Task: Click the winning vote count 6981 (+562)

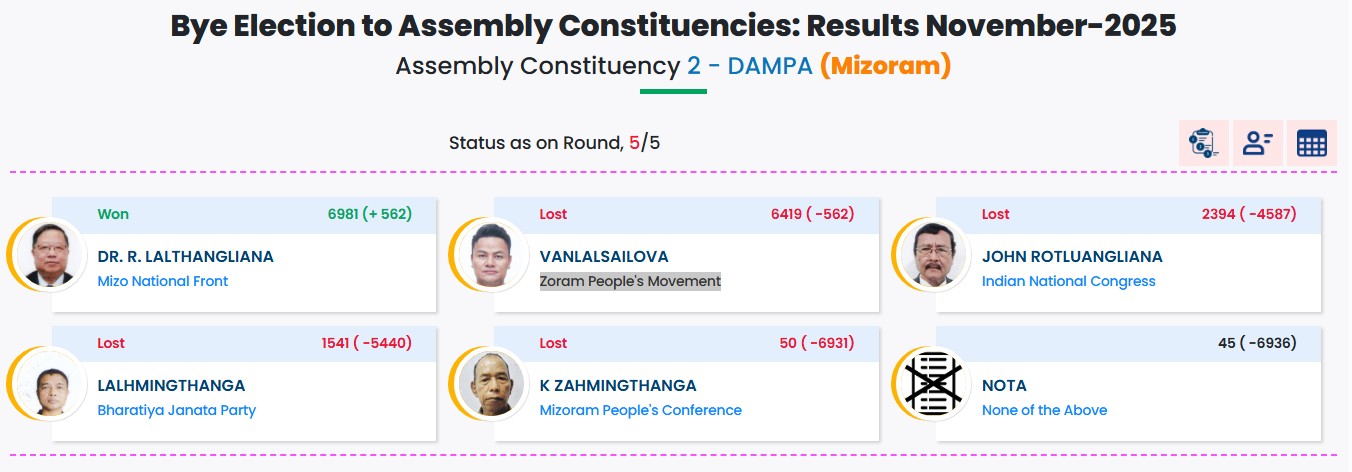Action: [x=370, y=214]
